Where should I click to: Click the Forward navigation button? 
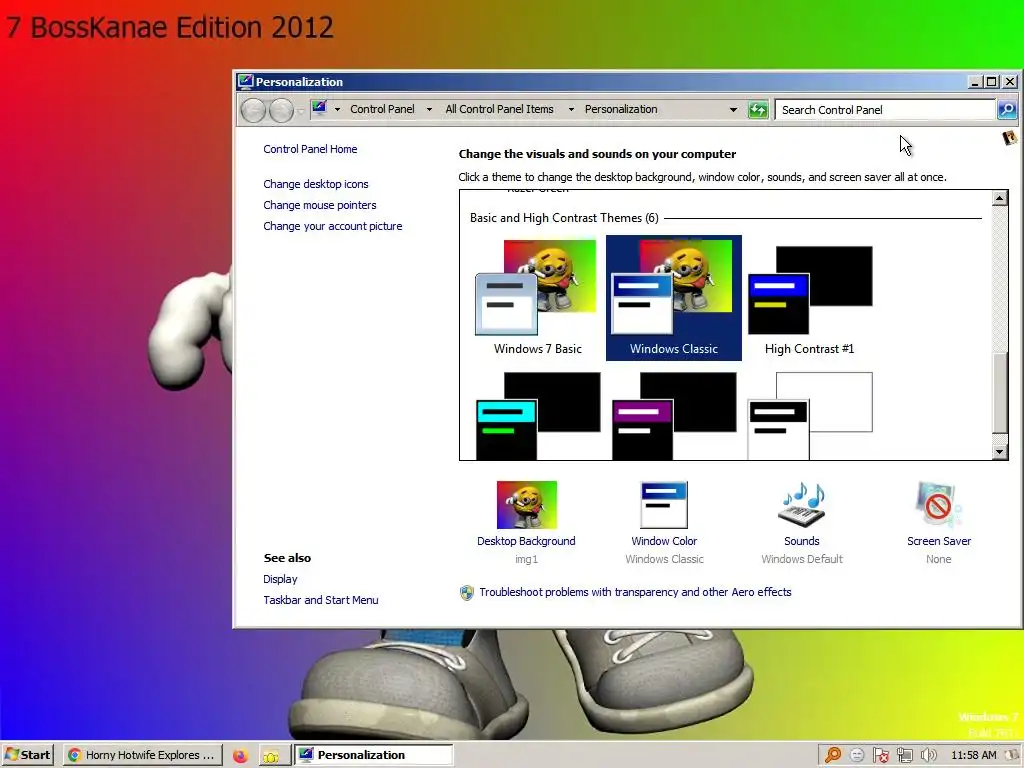281,110
